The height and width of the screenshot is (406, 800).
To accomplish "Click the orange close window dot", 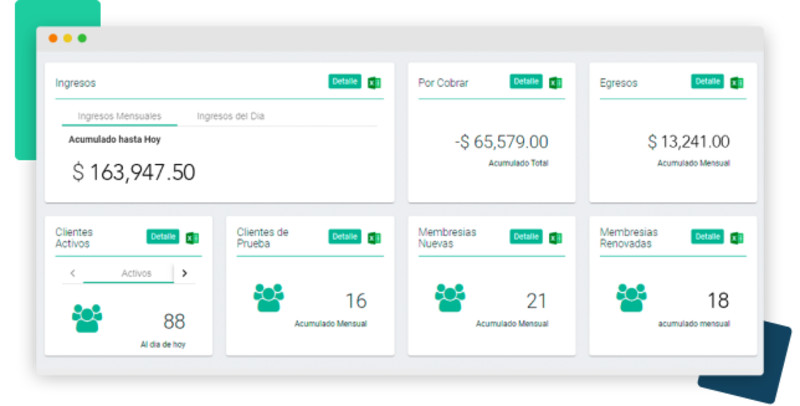I will [x=53, y=38].
